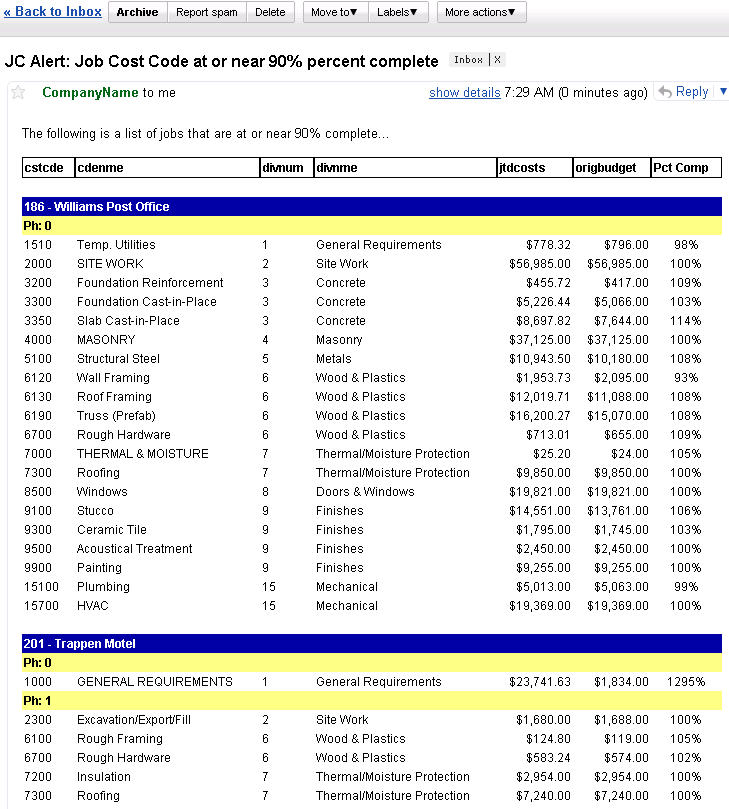The height and width of the screenshot is (809, 729).
Task: Click the CompanyName sender name
Action: (90, 93)
